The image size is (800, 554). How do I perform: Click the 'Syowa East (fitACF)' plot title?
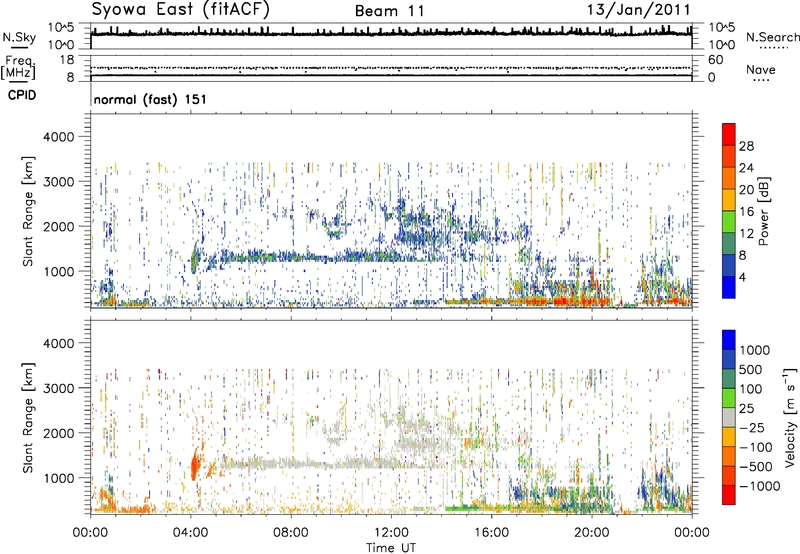181,9
